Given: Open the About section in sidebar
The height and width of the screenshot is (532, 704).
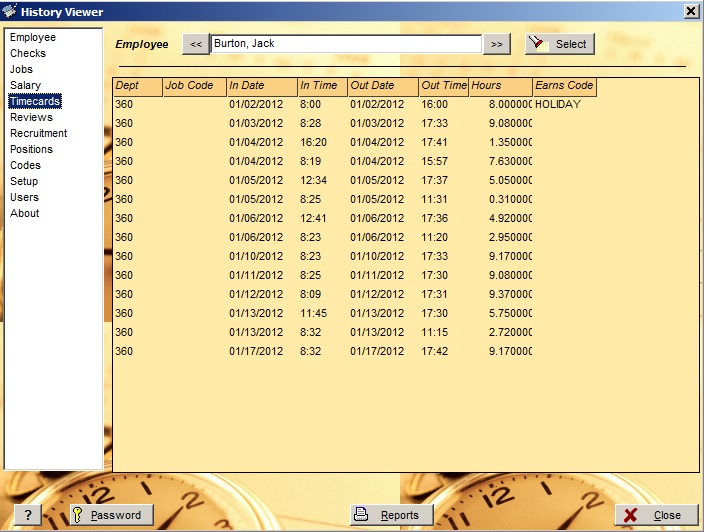Looking at the screenshot, I should click(25, 213).
